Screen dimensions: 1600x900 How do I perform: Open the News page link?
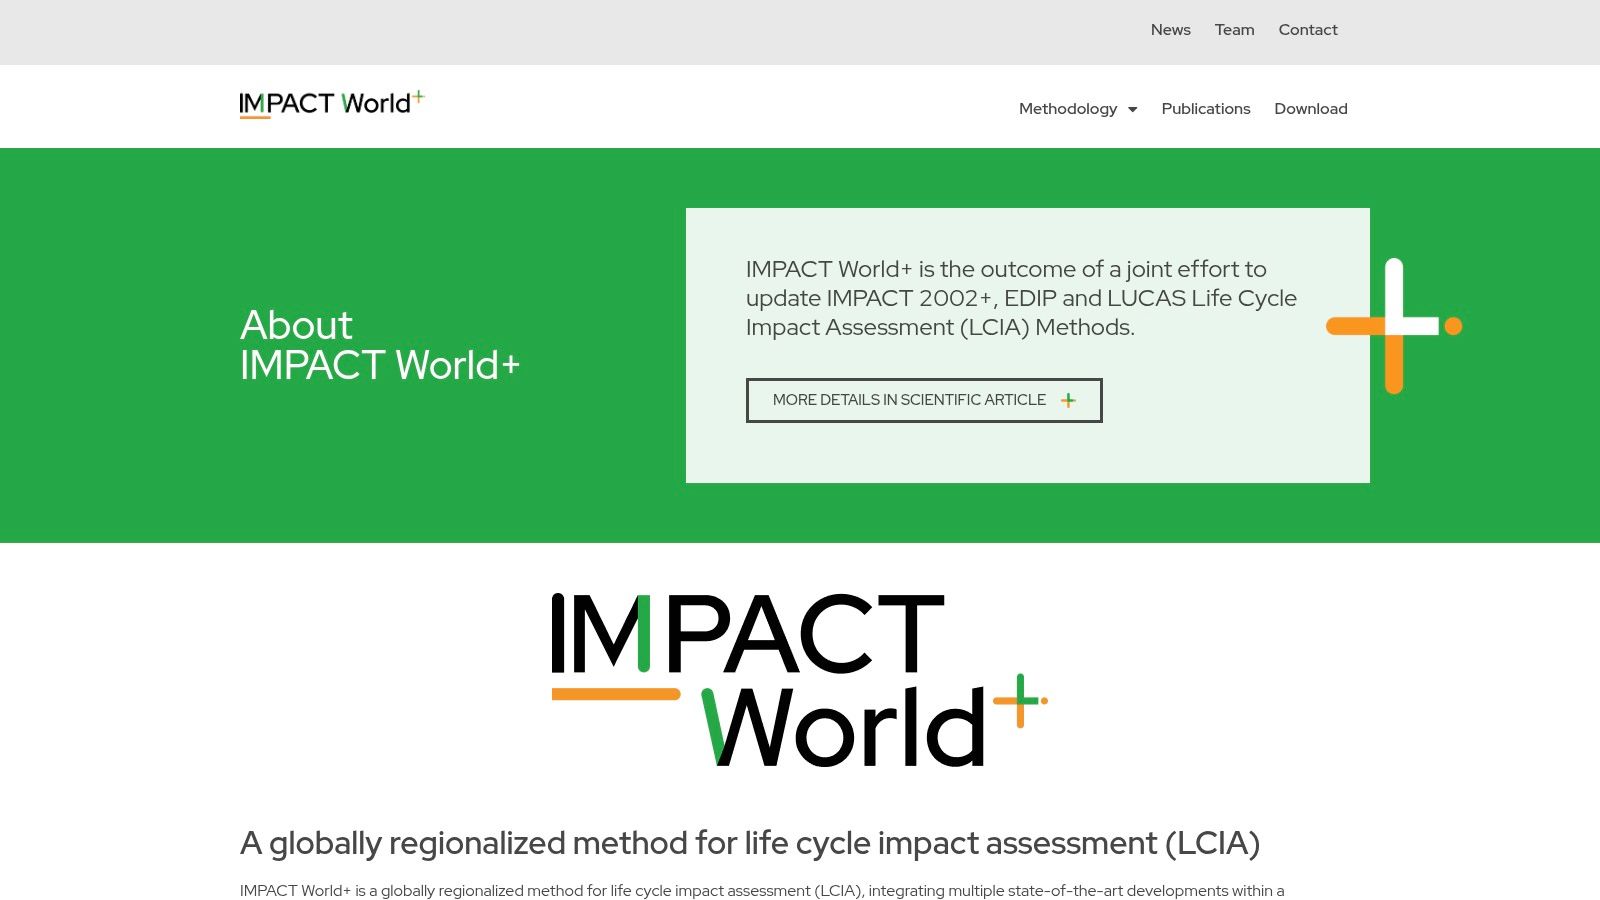coord(1170,30)
